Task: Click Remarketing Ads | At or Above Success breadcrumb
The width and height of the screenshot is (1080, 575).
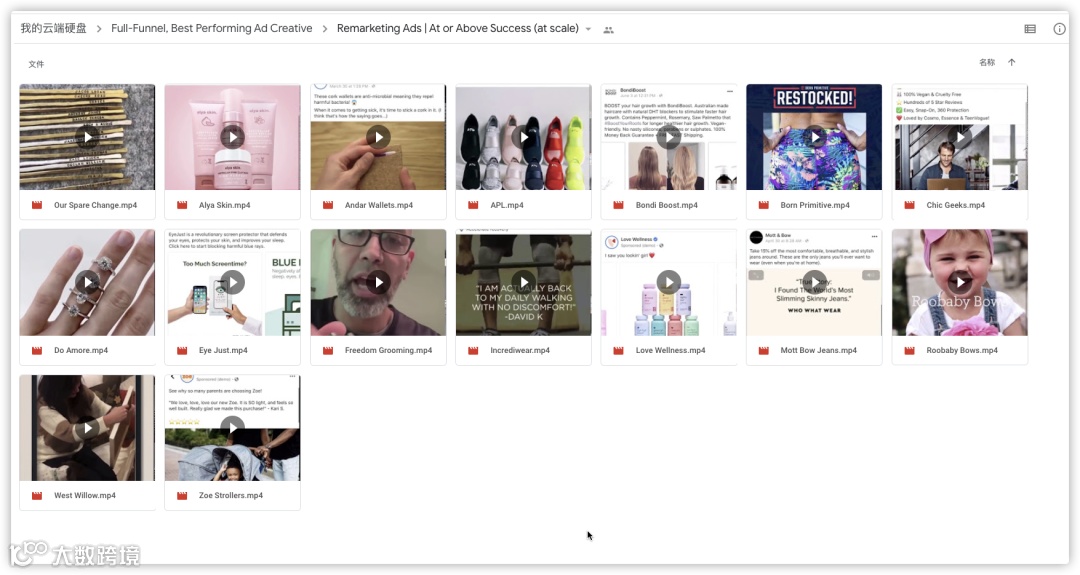Action: (x=457, y=28)
